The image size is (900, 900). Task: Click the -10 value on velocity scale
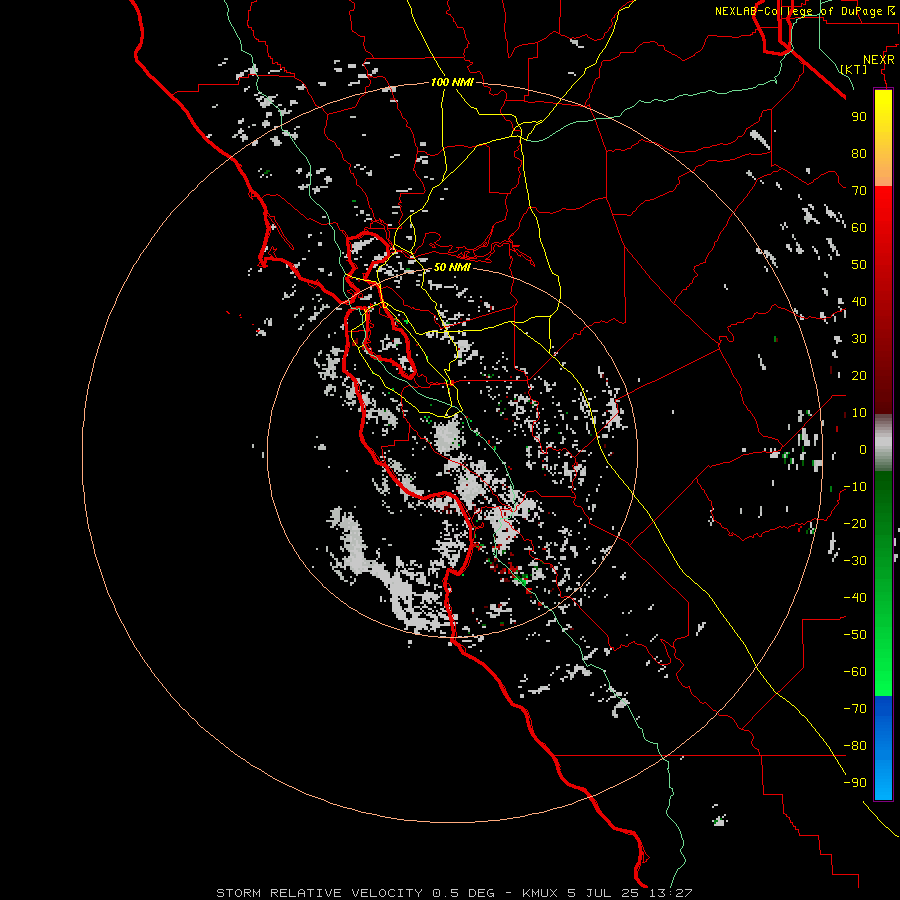click(x=855, y=487)
